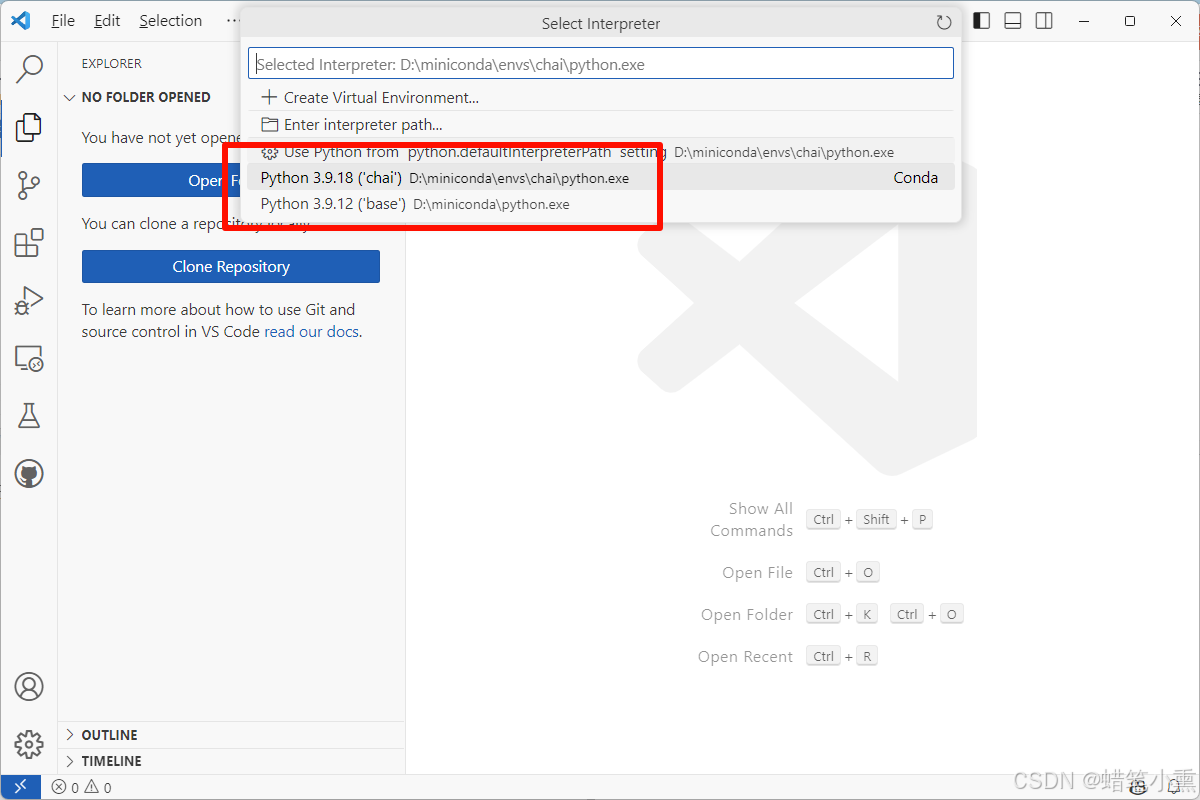Screen dimensions: 1200x800
Task: Open the Accounts menu icon
Action: point(29,687)
